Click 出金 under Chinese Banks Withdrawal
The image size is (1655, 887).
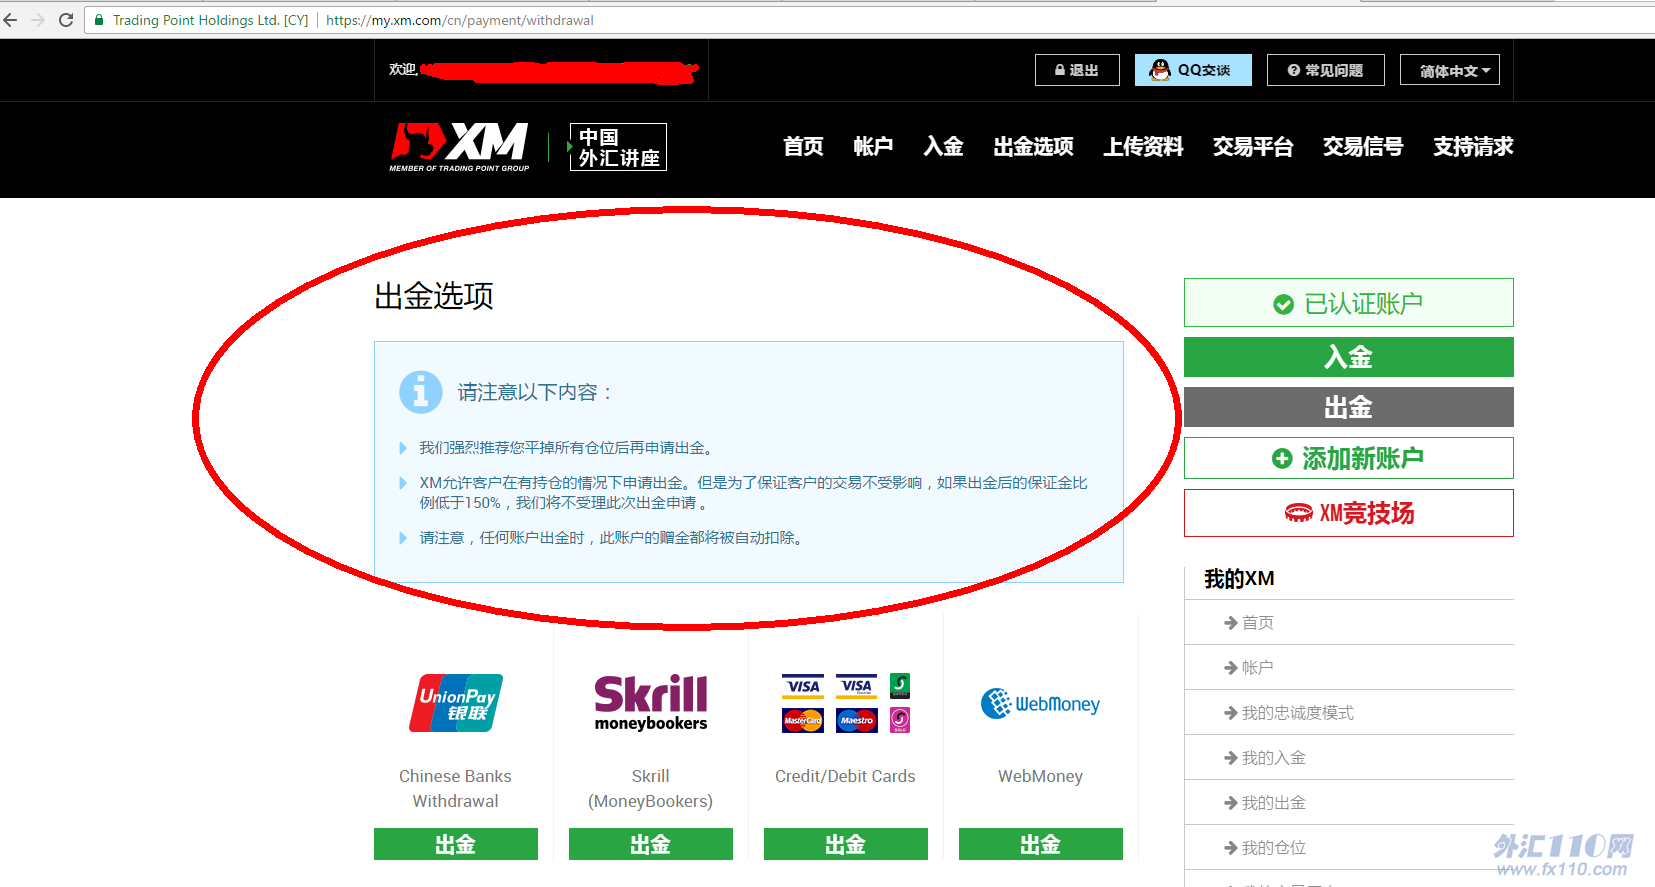[456, 844]
